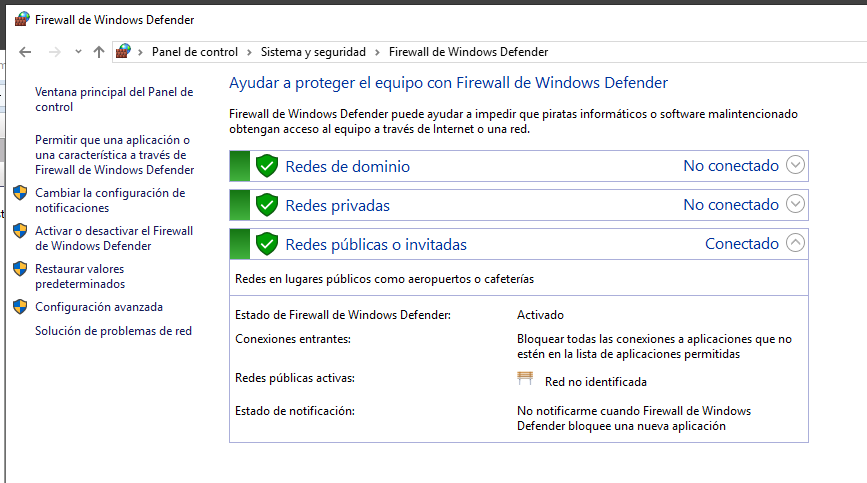Click the shield icon beside Restaurar valores predeterminados
This screenshot has width=867, height=483.
click(x=20, y=269)
